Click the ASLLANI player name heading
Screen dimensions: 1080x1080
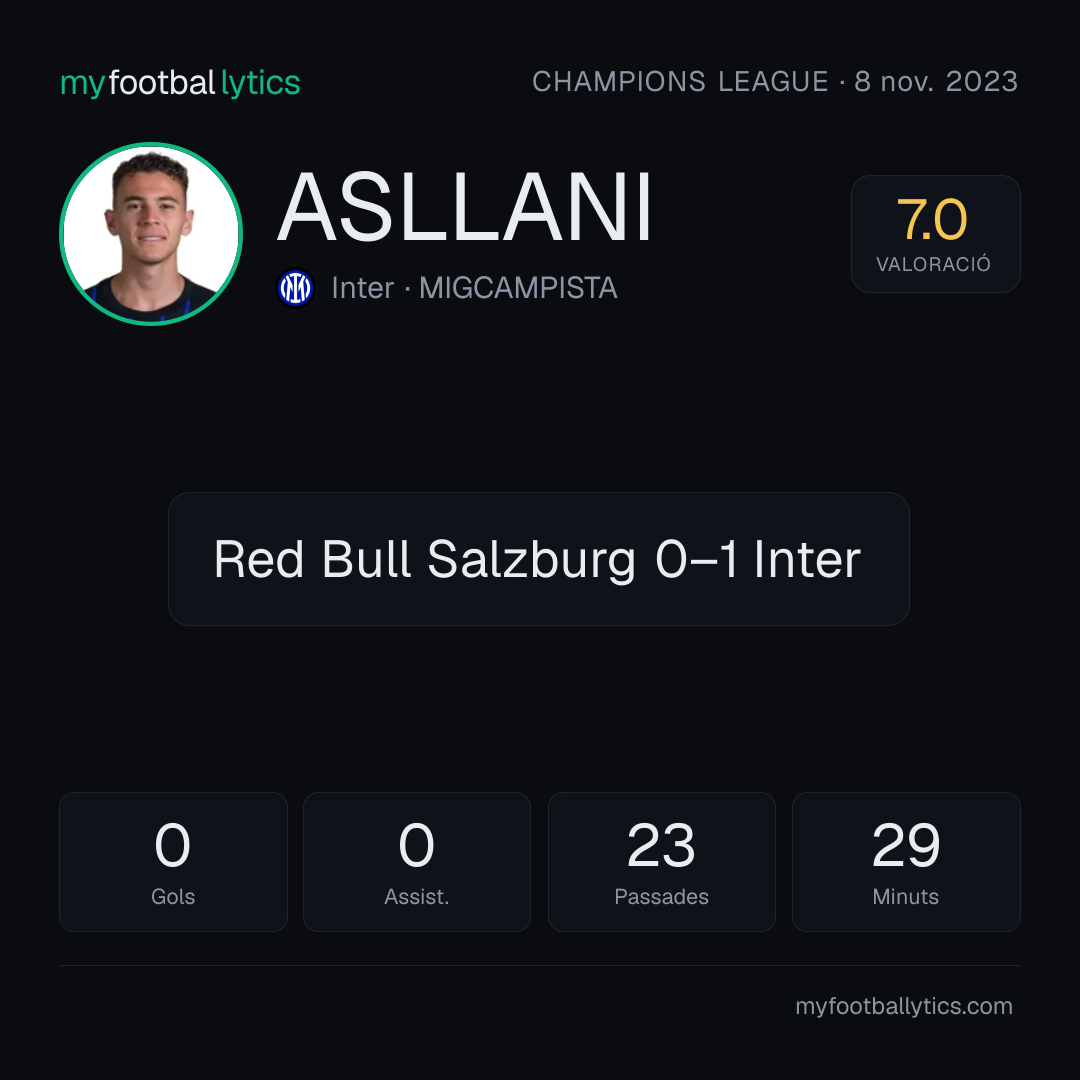(464, 207)
